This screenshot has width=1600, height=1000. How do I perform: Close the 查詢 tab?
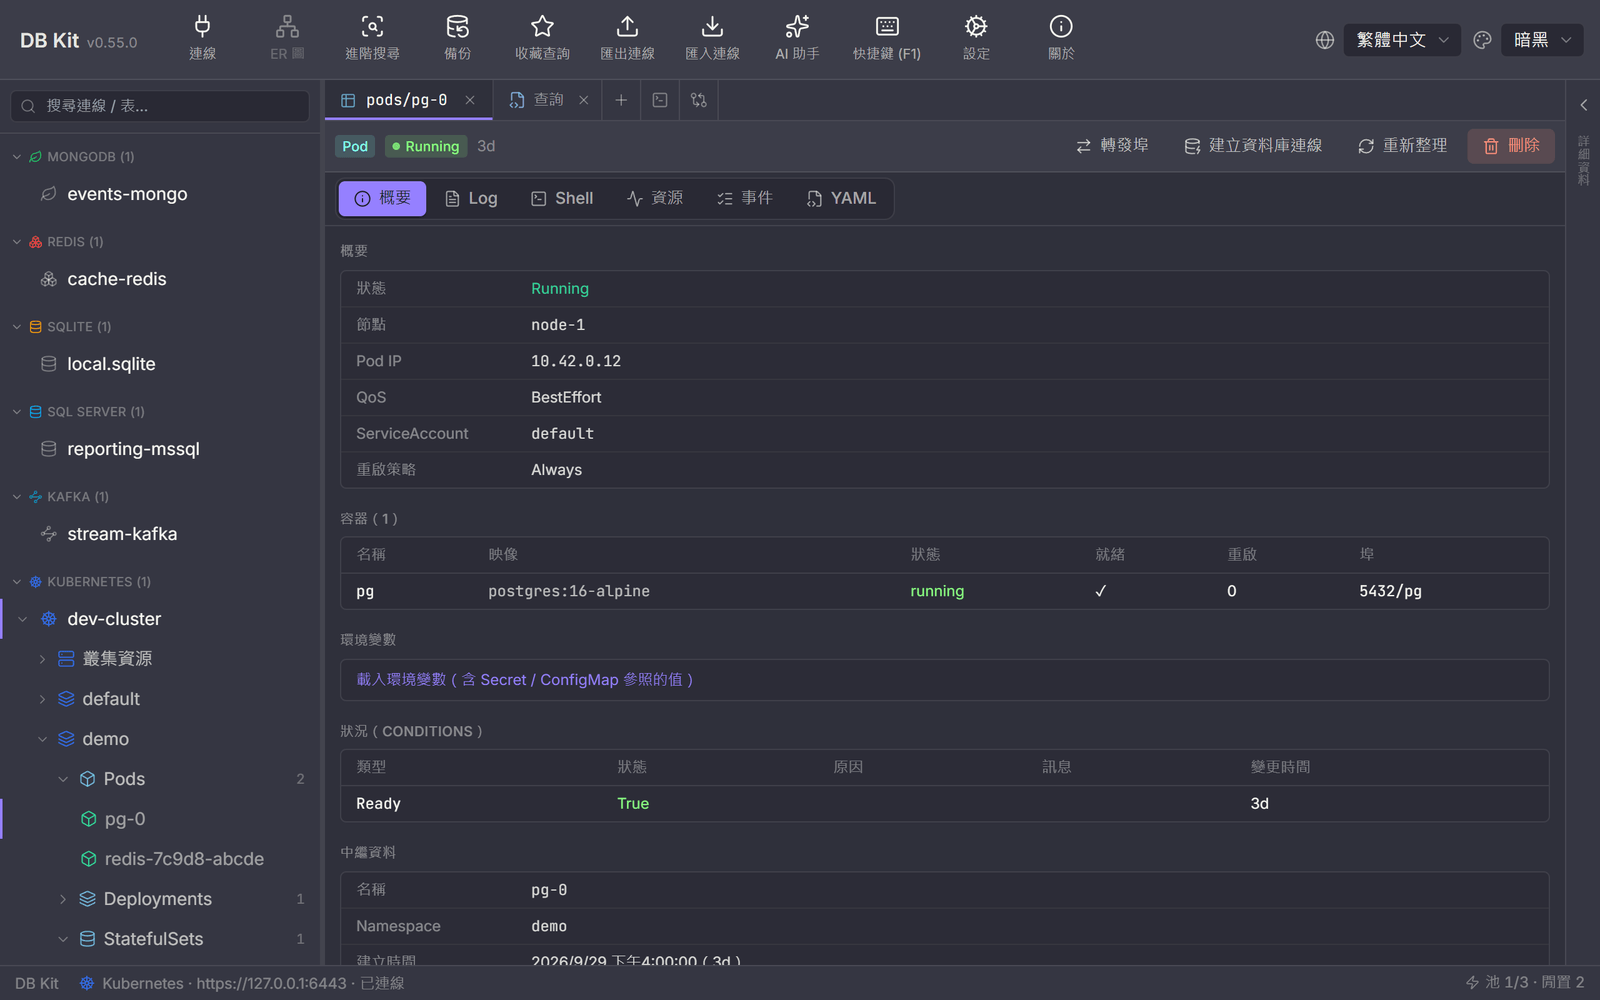click(584, 100)
